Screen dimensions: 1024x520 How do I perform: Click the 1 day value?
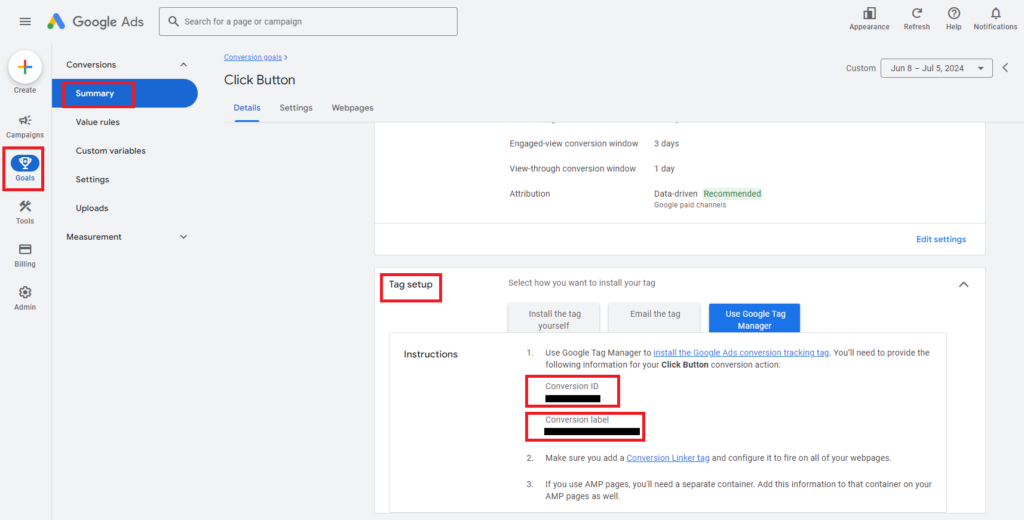[664, 169]
